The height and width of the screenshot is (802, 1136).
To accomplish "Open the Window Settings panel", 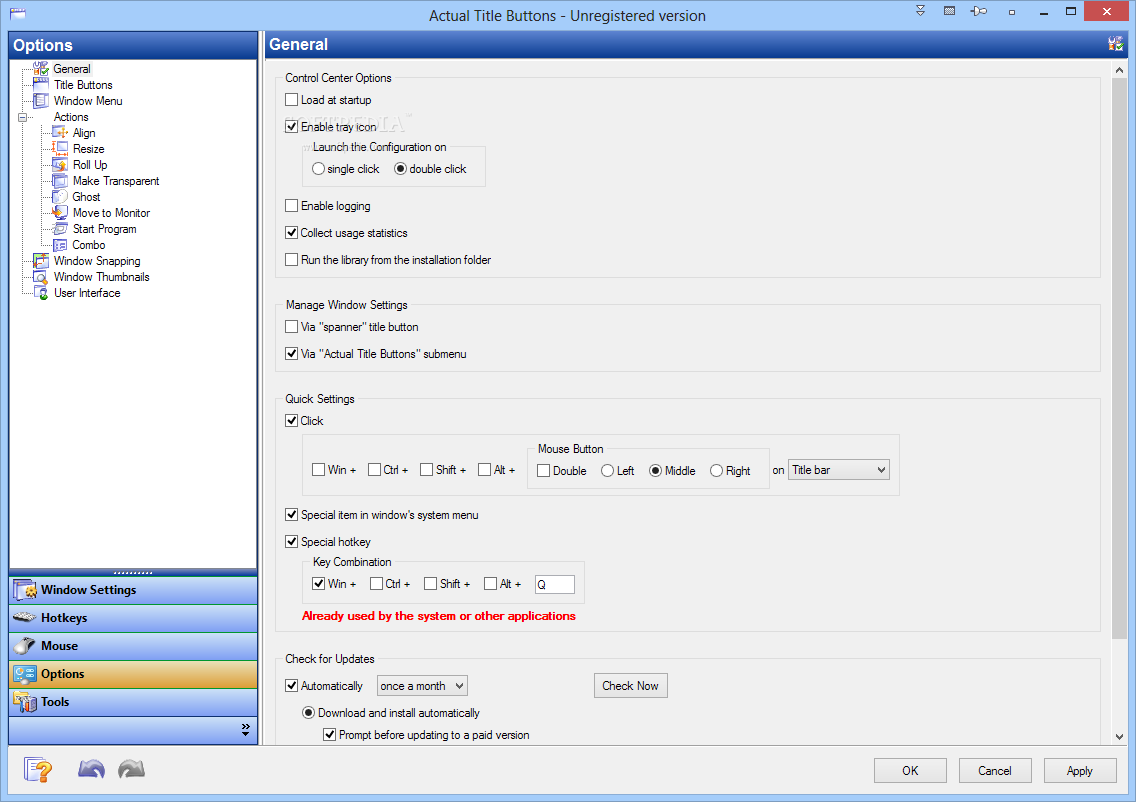I will (x=133, y=590).
